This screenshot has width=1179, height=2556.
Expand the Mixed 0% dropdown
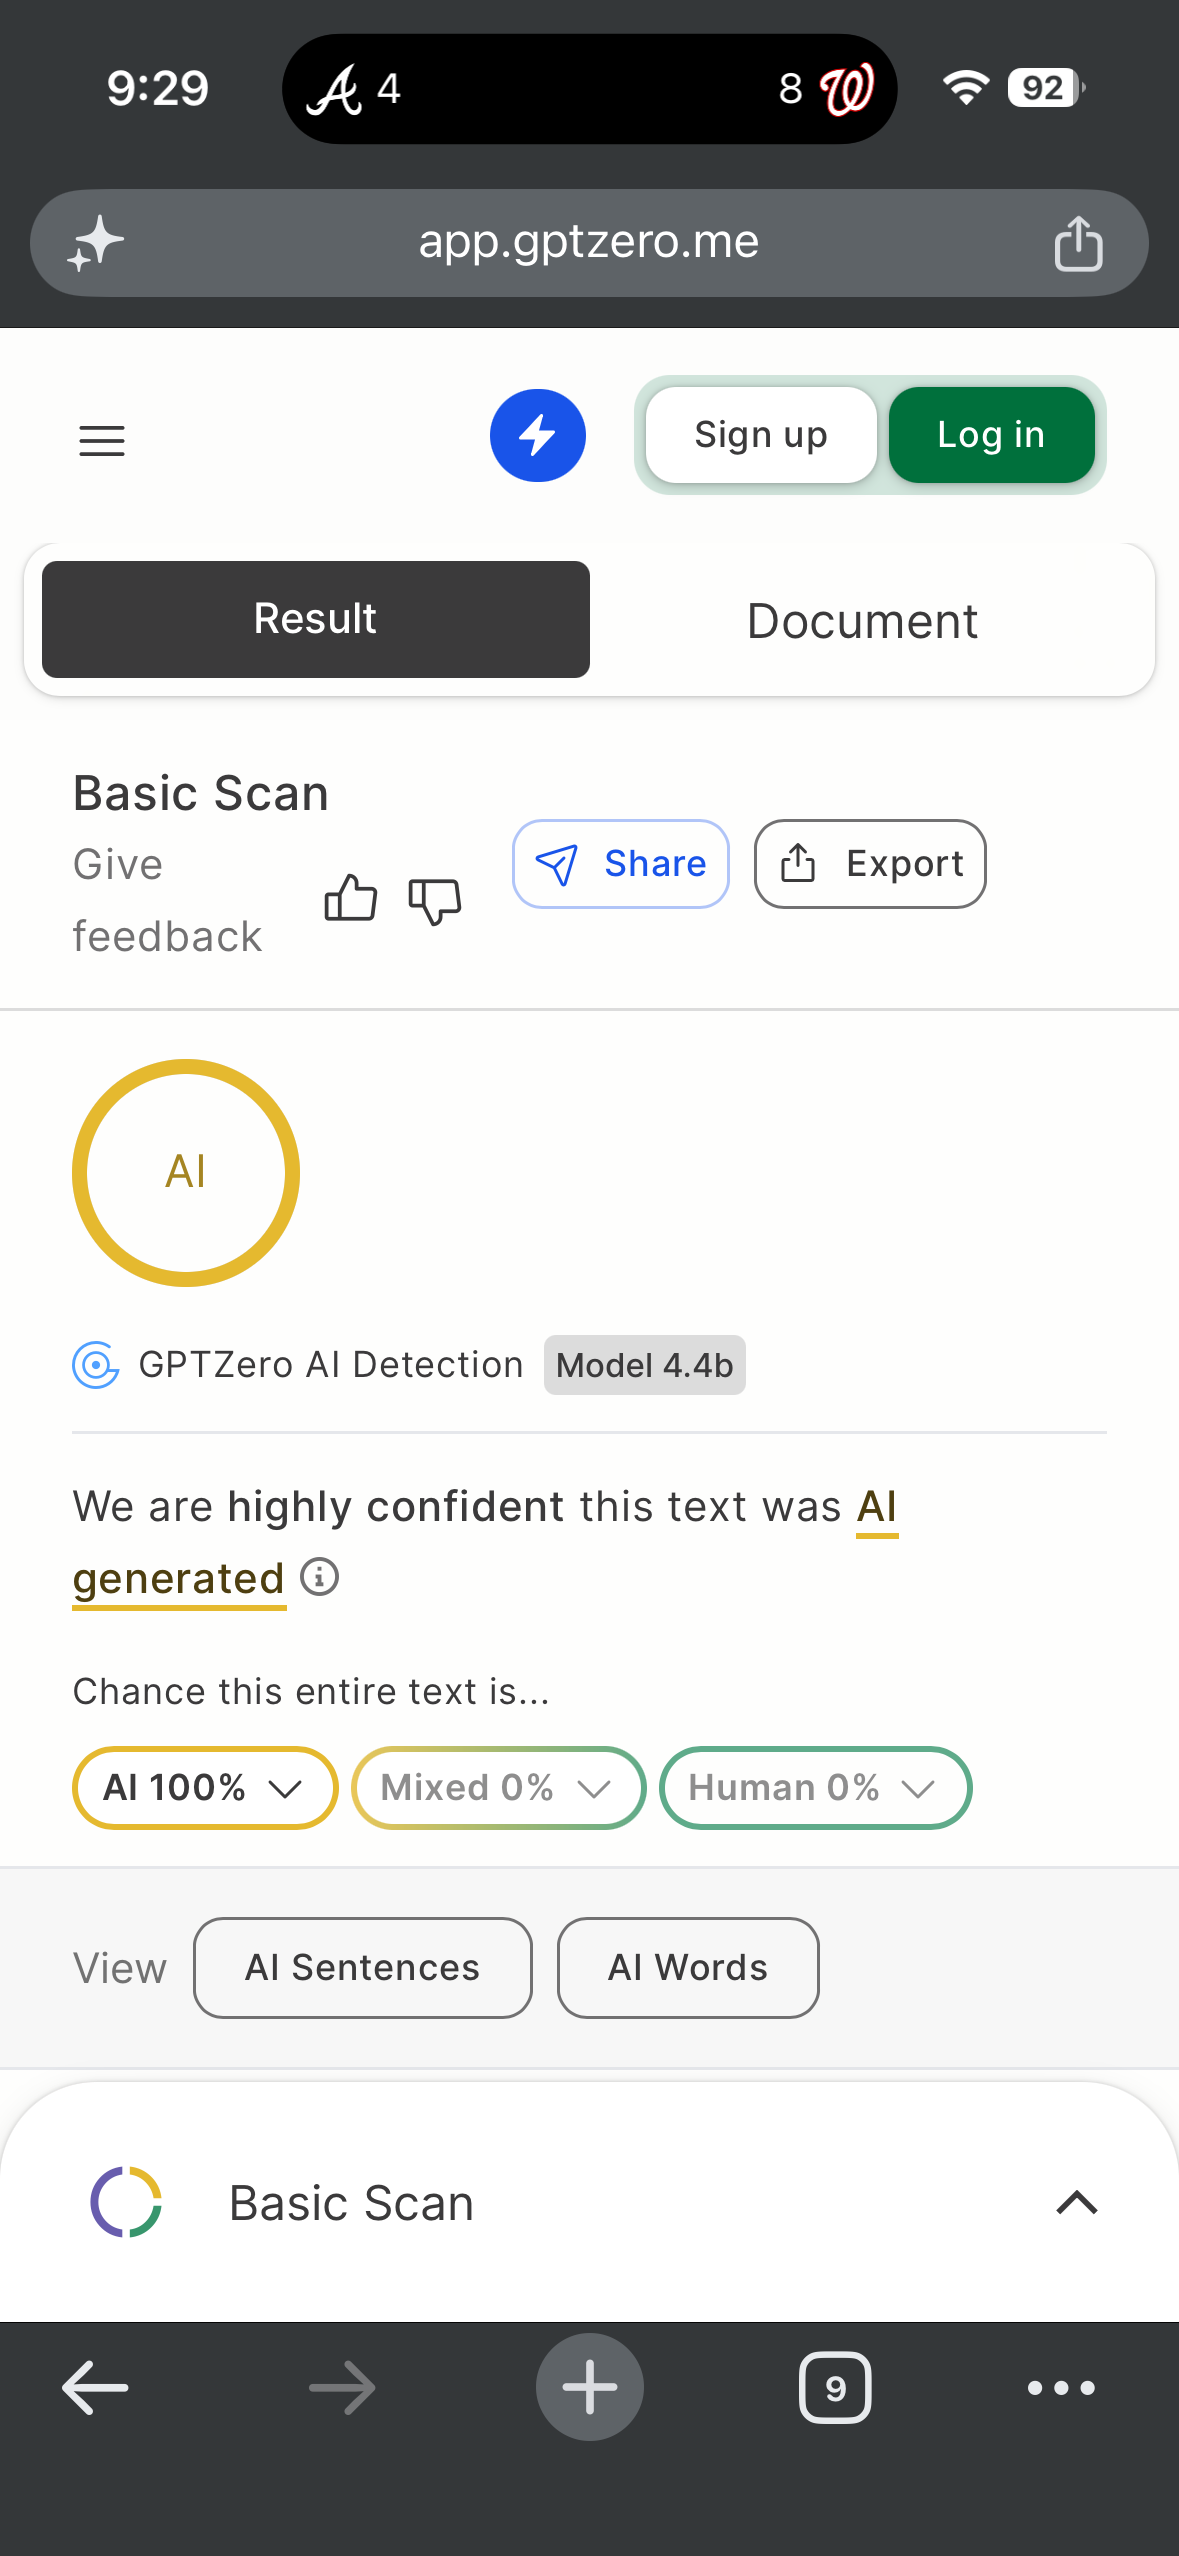pos(498,1787)
